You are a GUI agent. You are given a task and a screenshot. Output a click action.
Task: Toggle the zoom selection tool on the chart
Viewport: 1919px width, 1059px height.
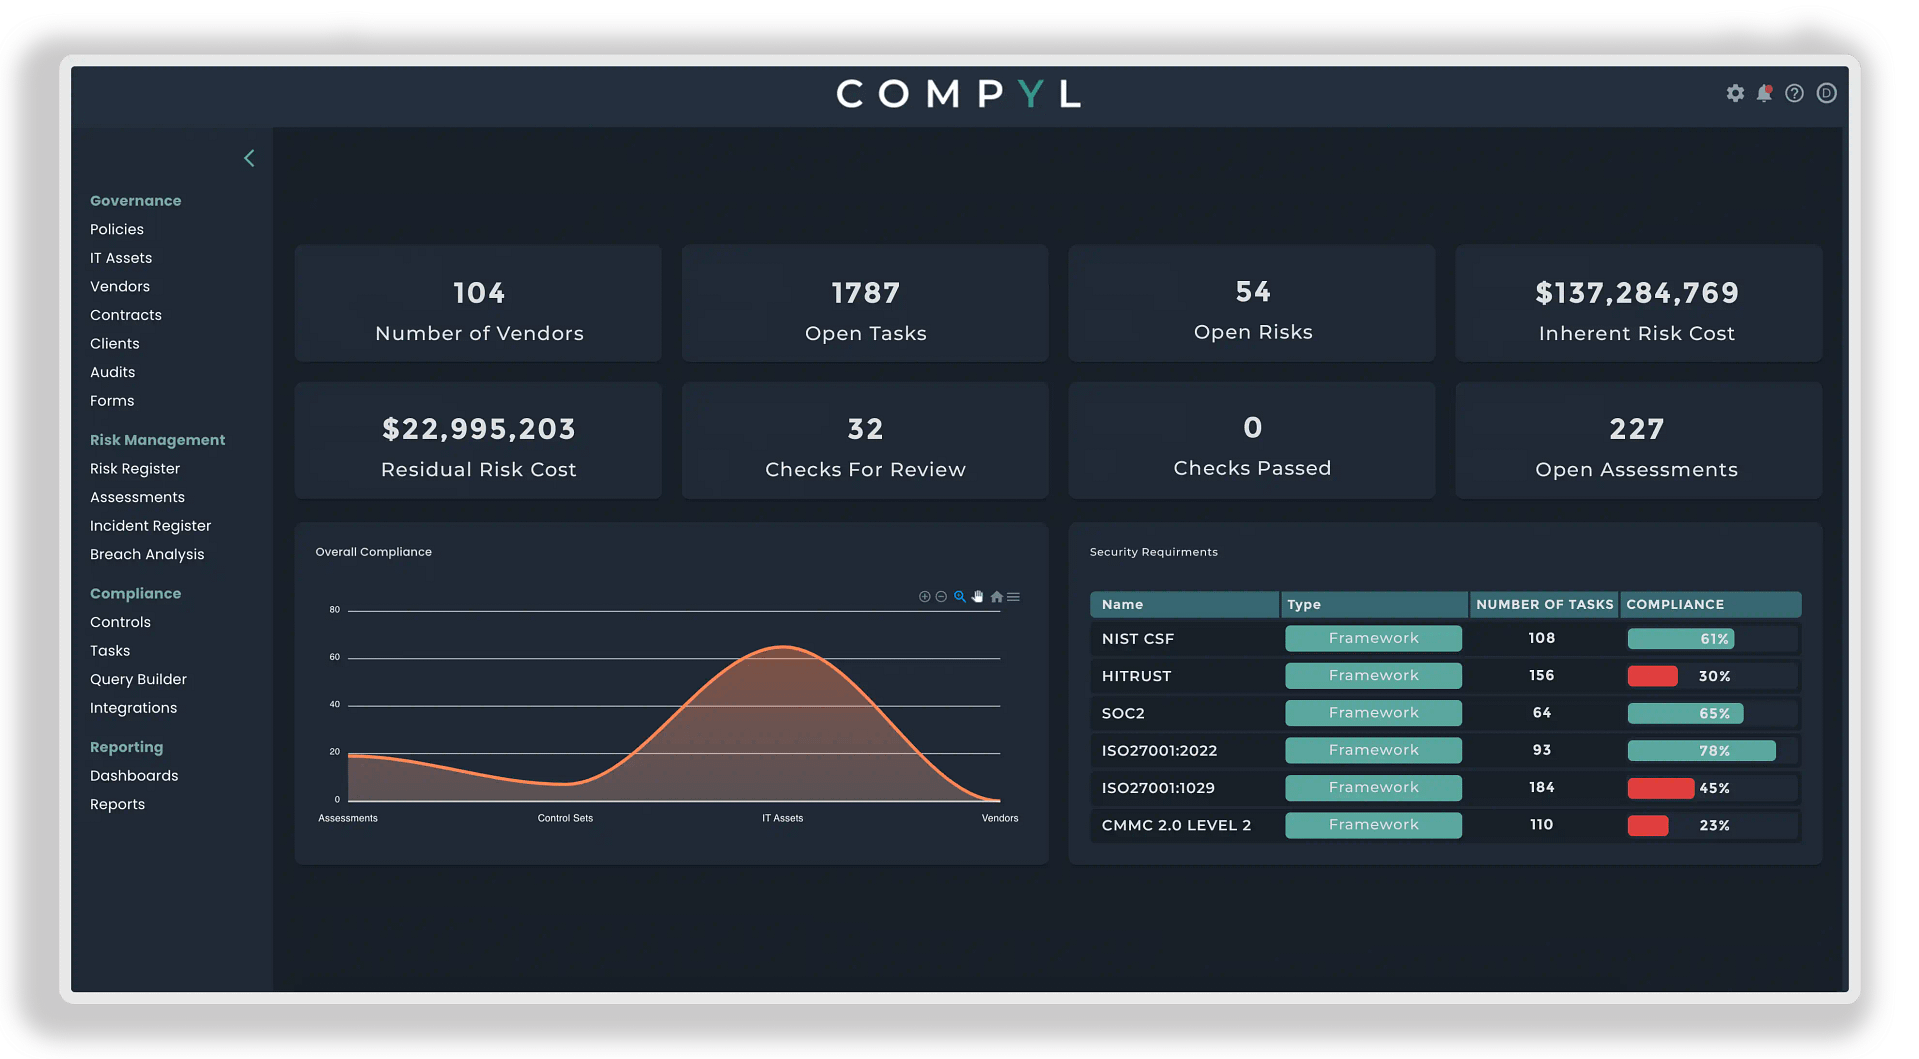click(x=959, y=596)
